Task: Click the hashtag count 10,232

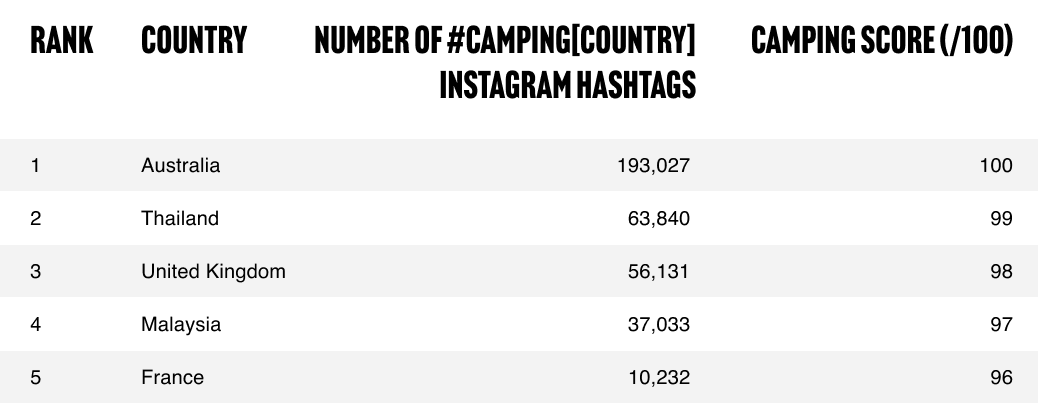Action: point(659,377)
